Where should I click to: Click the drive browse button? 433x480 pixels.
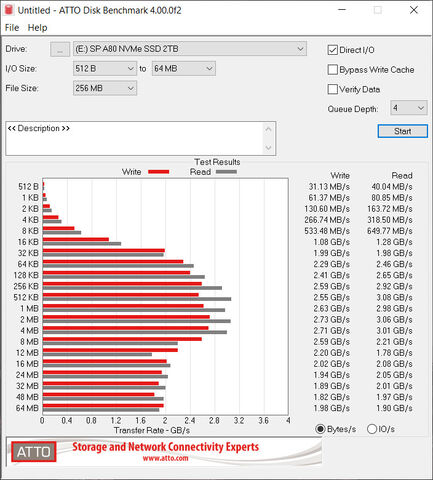pos(60,49)
